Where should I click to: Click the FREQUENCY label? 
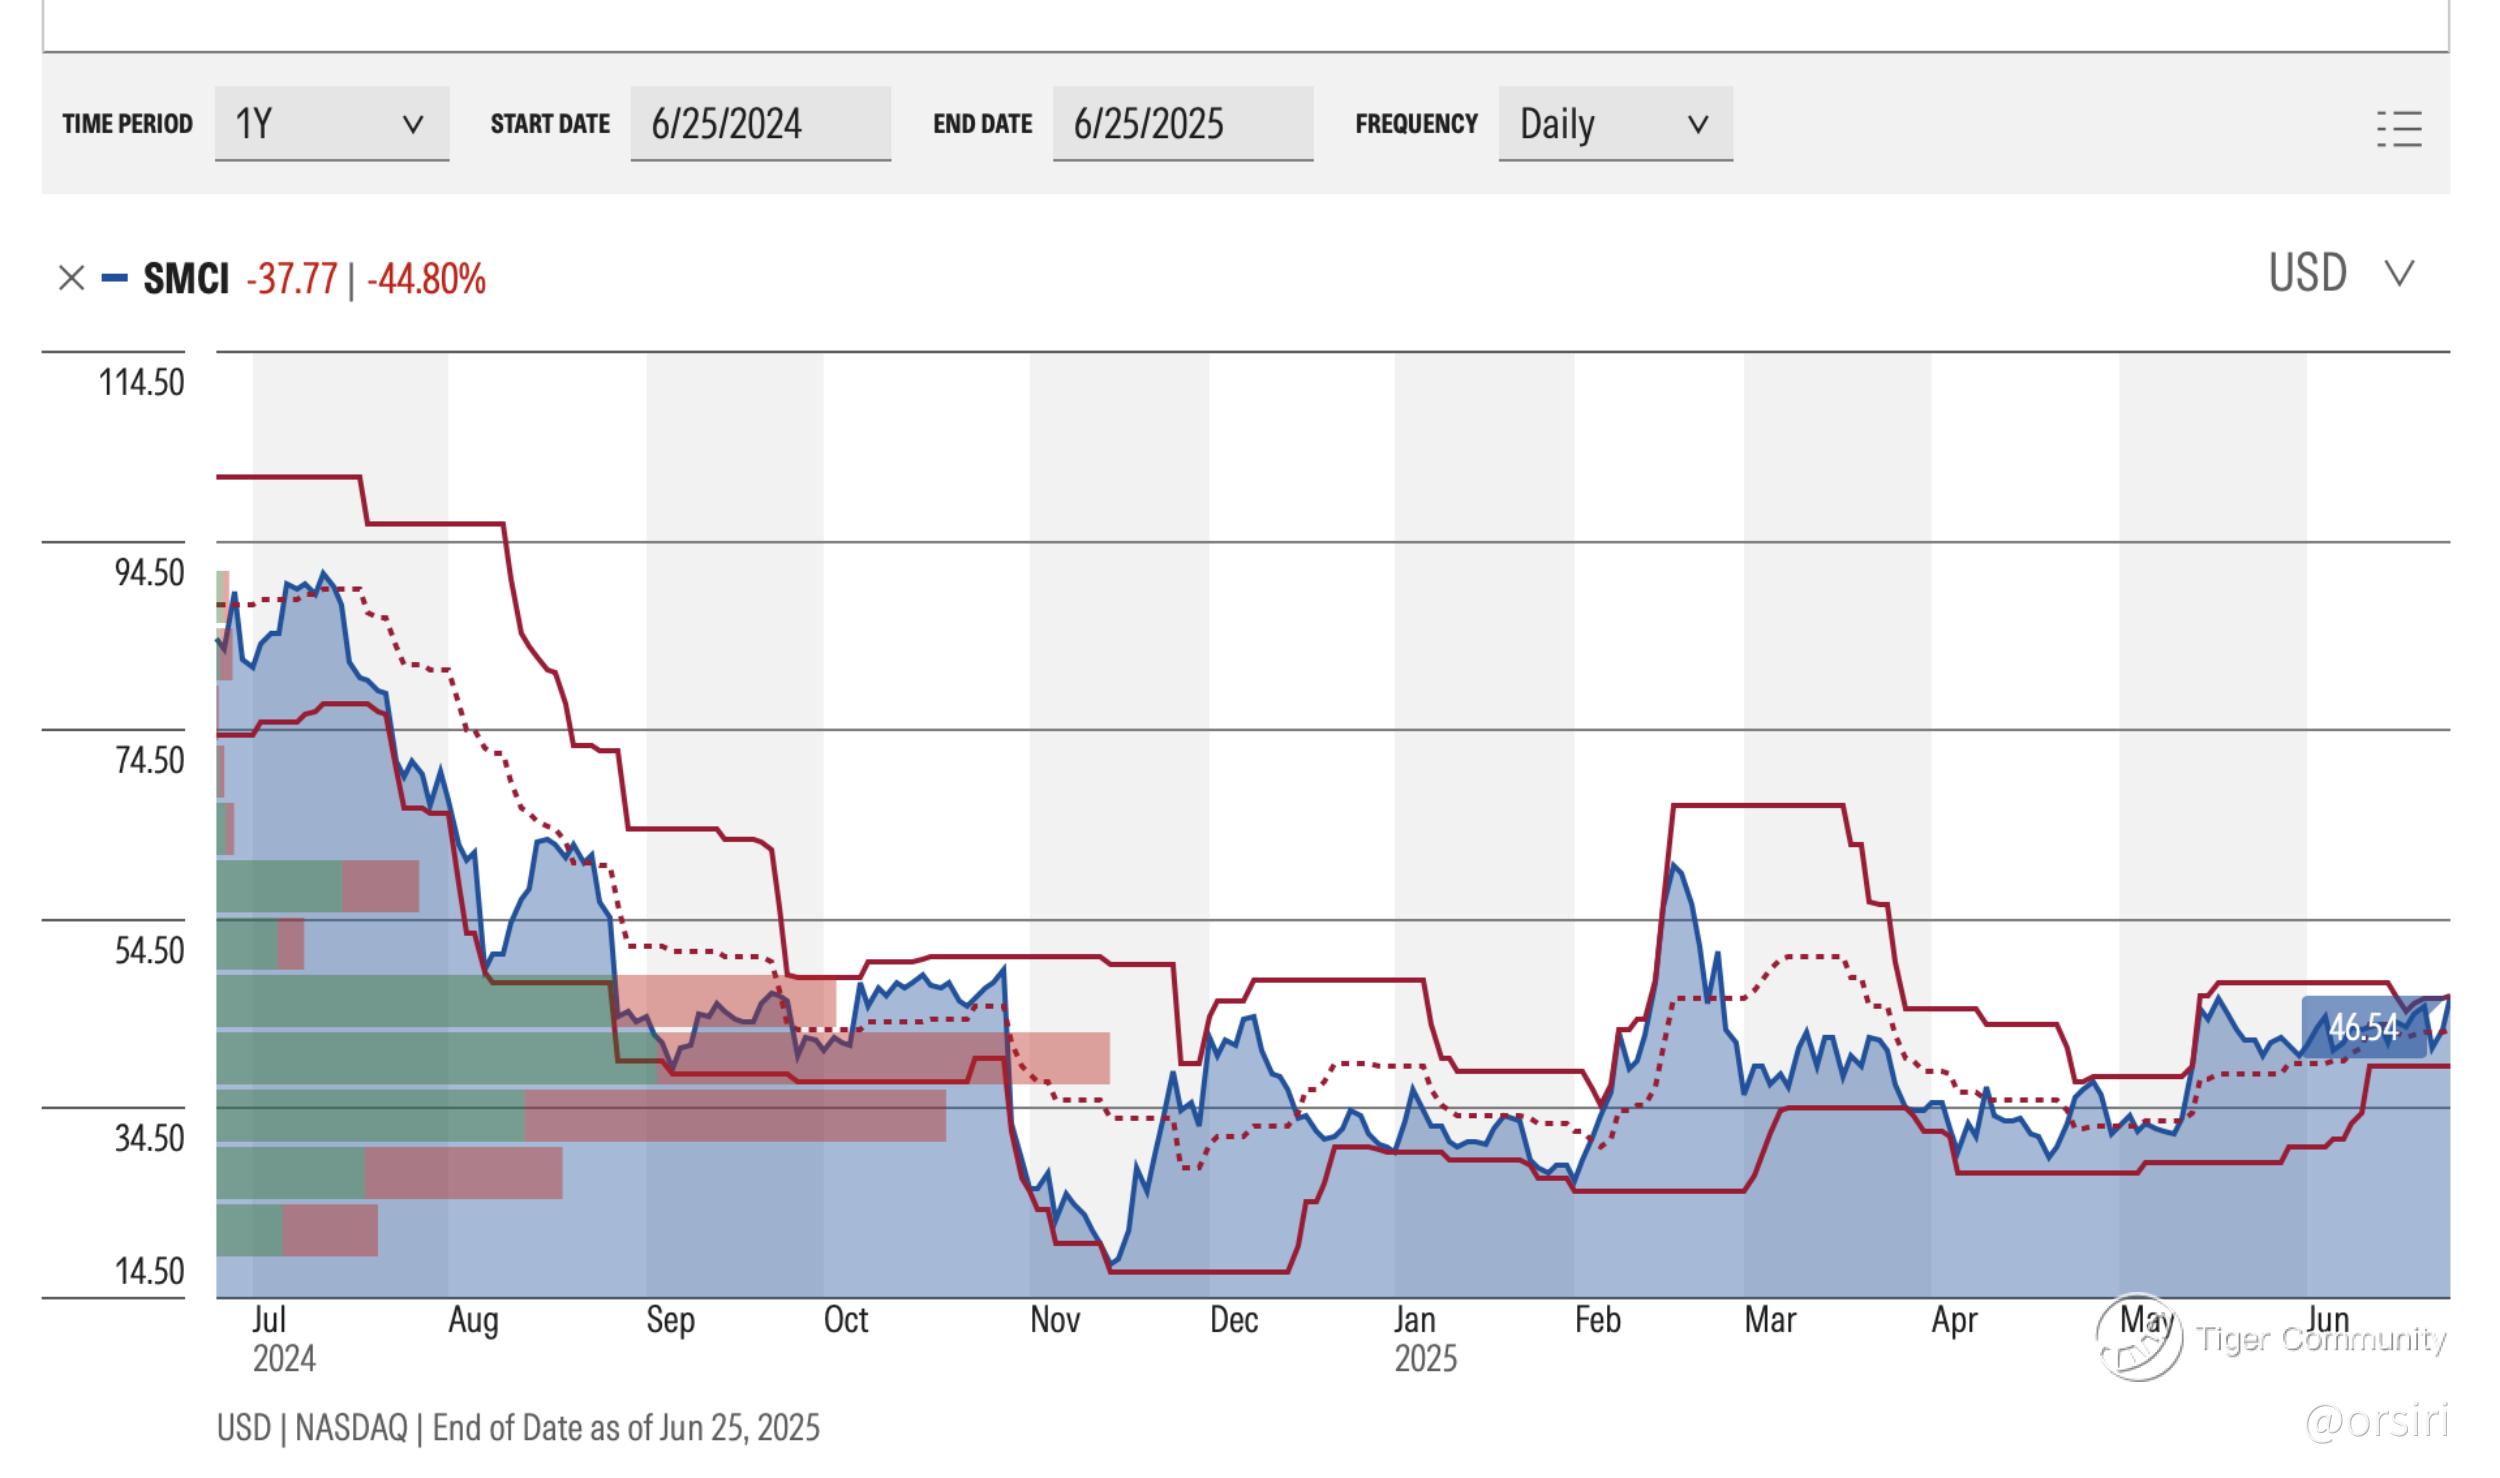[x=1416, y=124]
